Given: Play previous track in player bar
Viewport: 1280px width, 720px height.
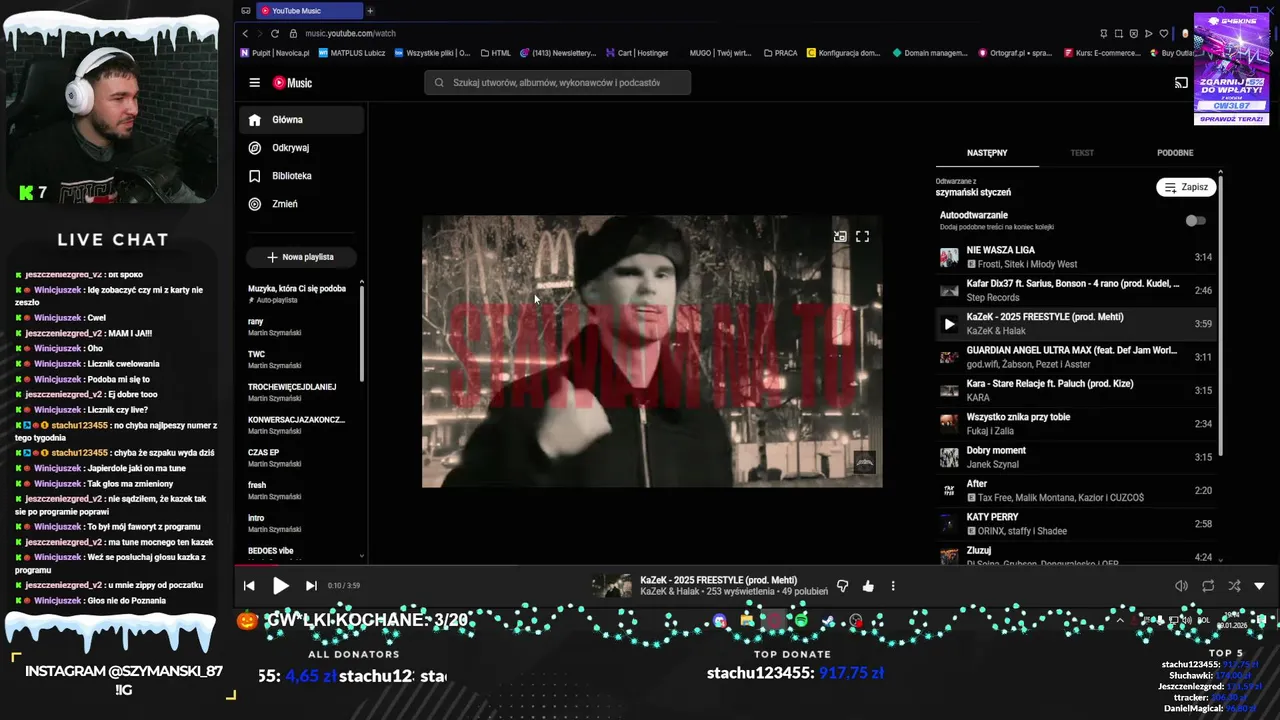Looking at the screenshot, I should point(249,586).
